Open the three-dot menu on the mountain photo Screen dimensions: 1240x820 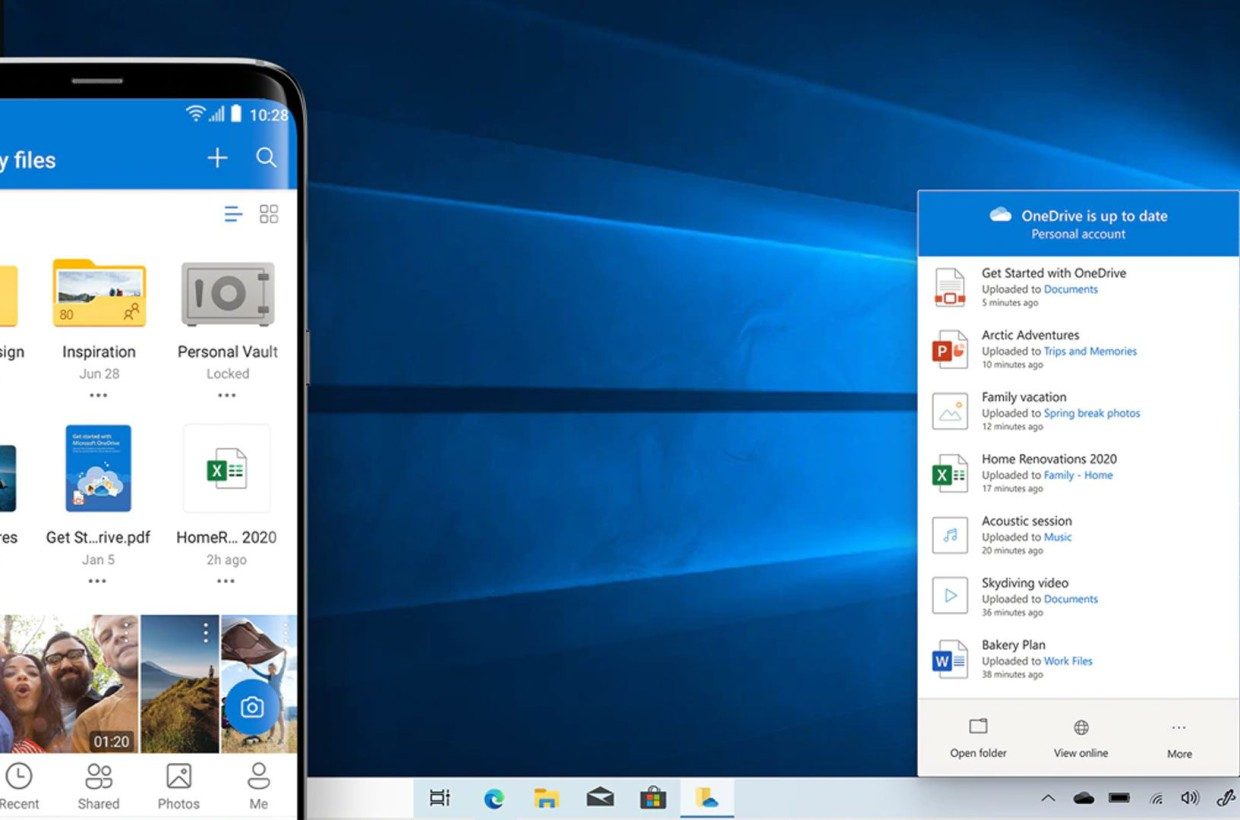point(206,633)
